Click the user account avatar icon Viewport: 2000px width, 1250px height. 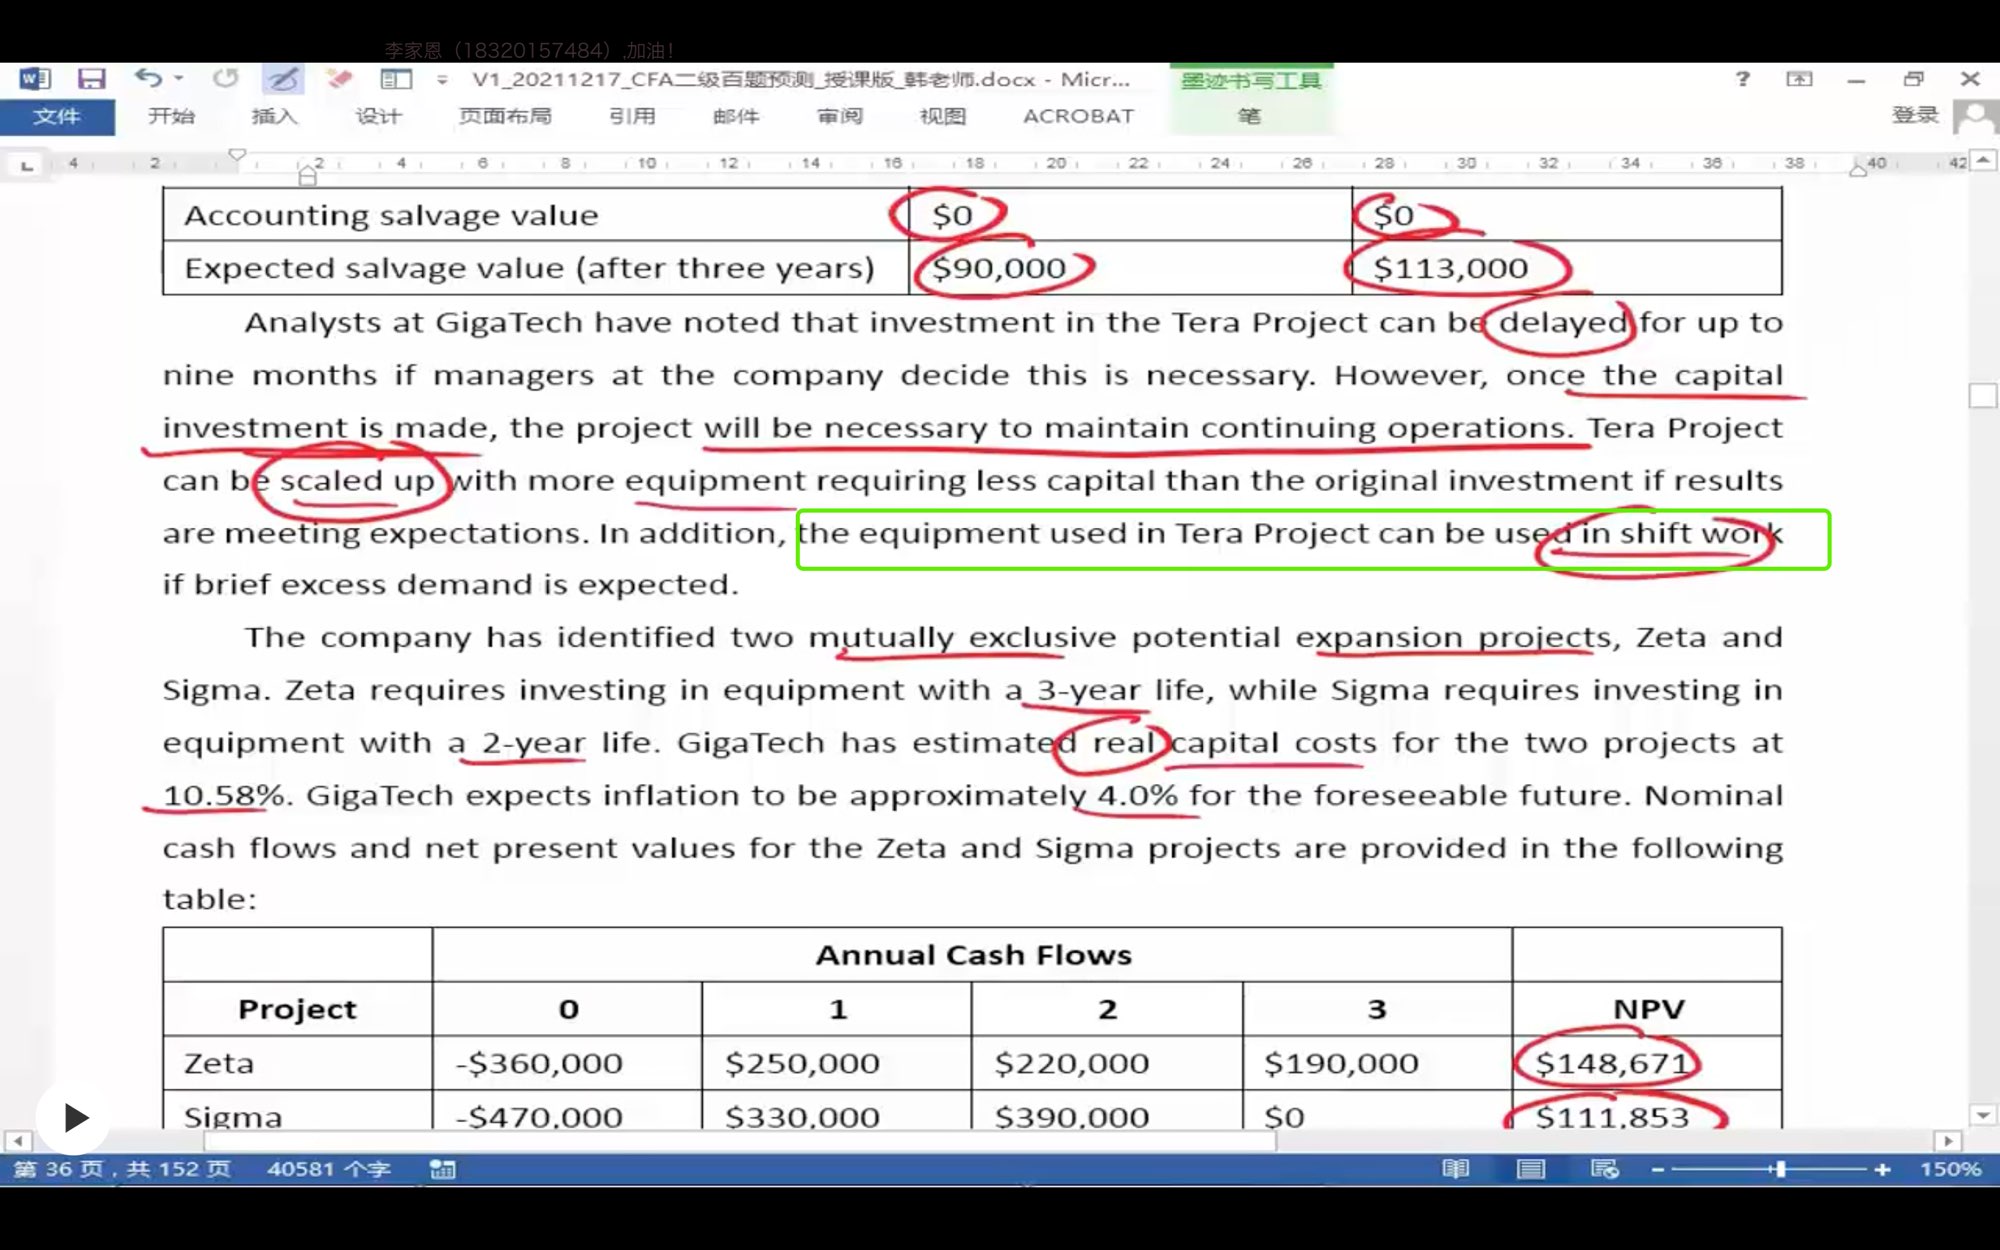point(1976,116)
